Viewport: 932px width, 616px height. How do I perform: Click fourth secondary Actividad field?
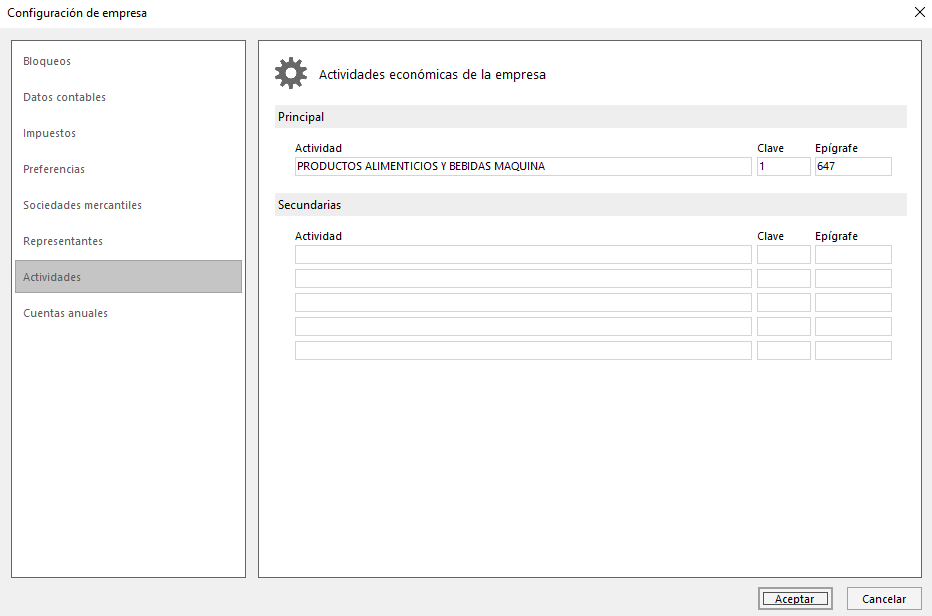tap(523, 326)
